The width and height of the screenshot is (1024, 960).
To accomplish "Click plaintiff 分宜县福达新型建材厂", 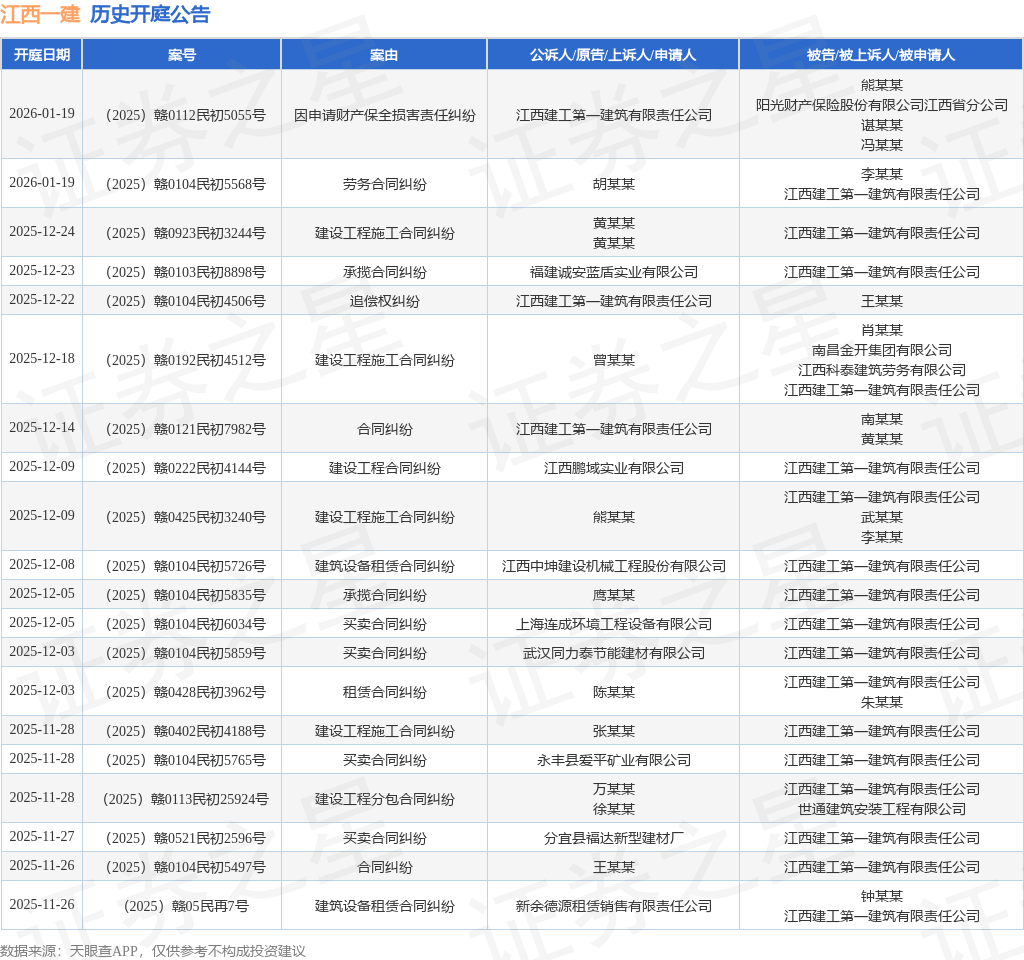I will click(x=614, y=838).
